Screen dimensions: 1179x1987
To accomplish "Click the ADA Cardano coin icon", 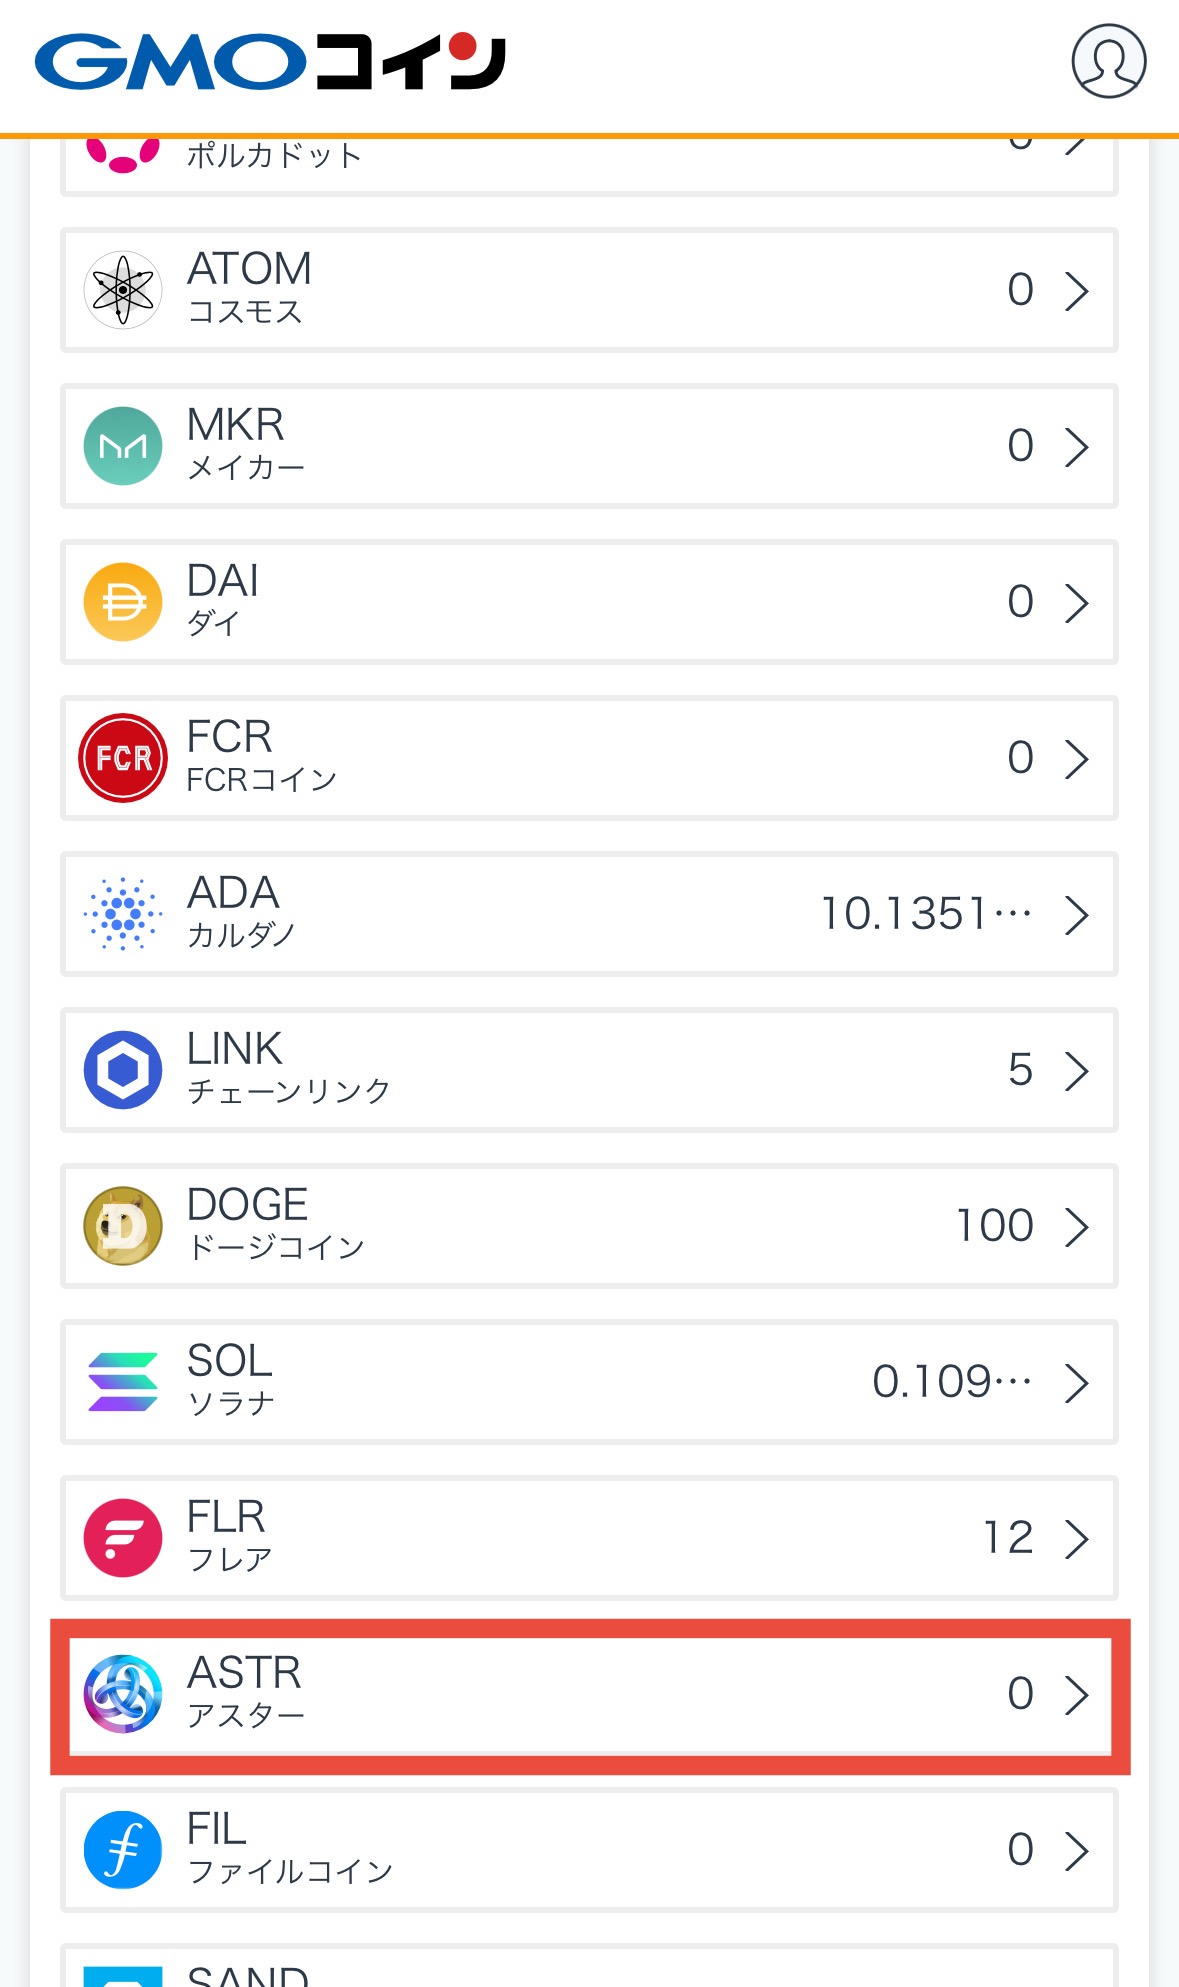I will [123, 914].
